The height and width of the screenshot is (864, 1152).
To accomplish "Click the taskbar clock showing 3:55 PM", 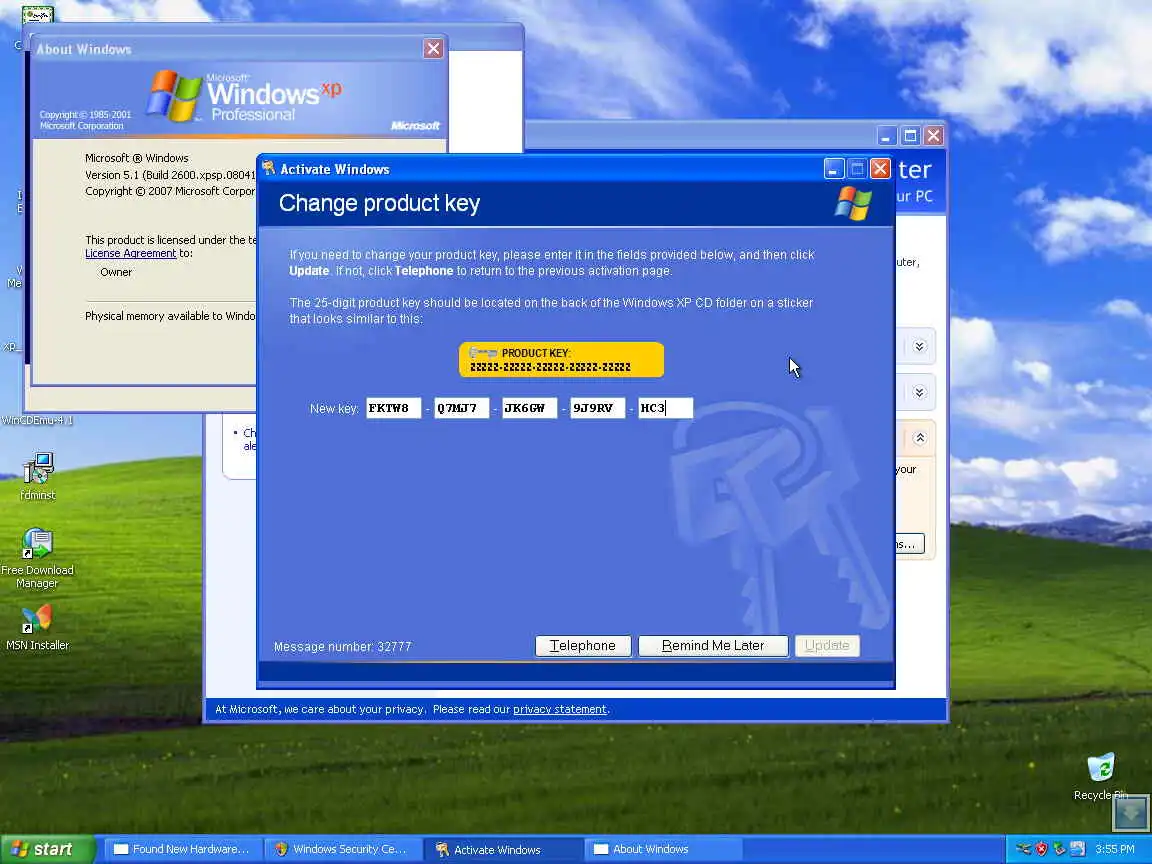I will pyautogui.click(x=1115, y=849).
